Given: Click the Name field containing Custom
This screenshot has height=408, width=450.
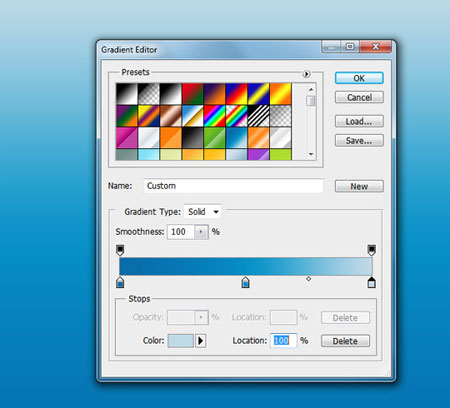Looking at the screenshot, I should click(233, 186).
